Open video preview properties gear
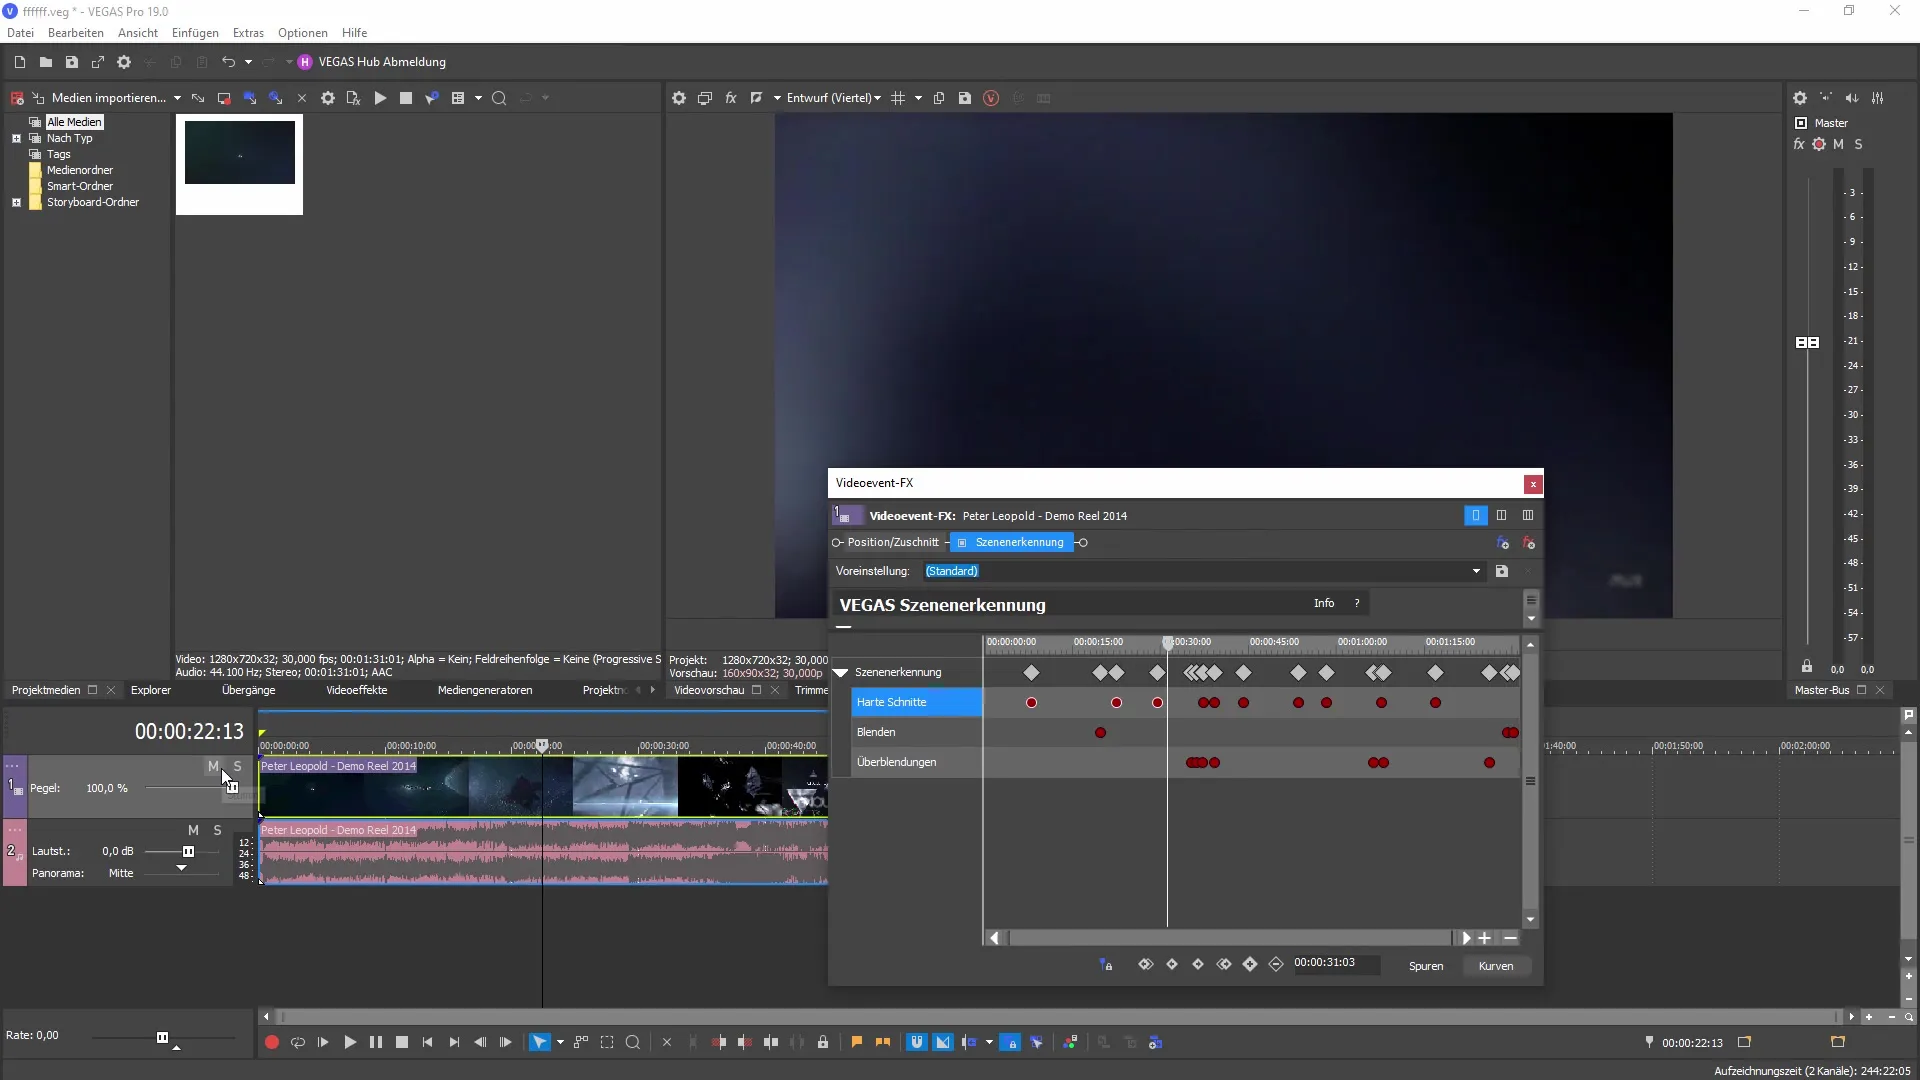Image resolution: width=1920 pixels, height=1080 pixels. (679, 98)
